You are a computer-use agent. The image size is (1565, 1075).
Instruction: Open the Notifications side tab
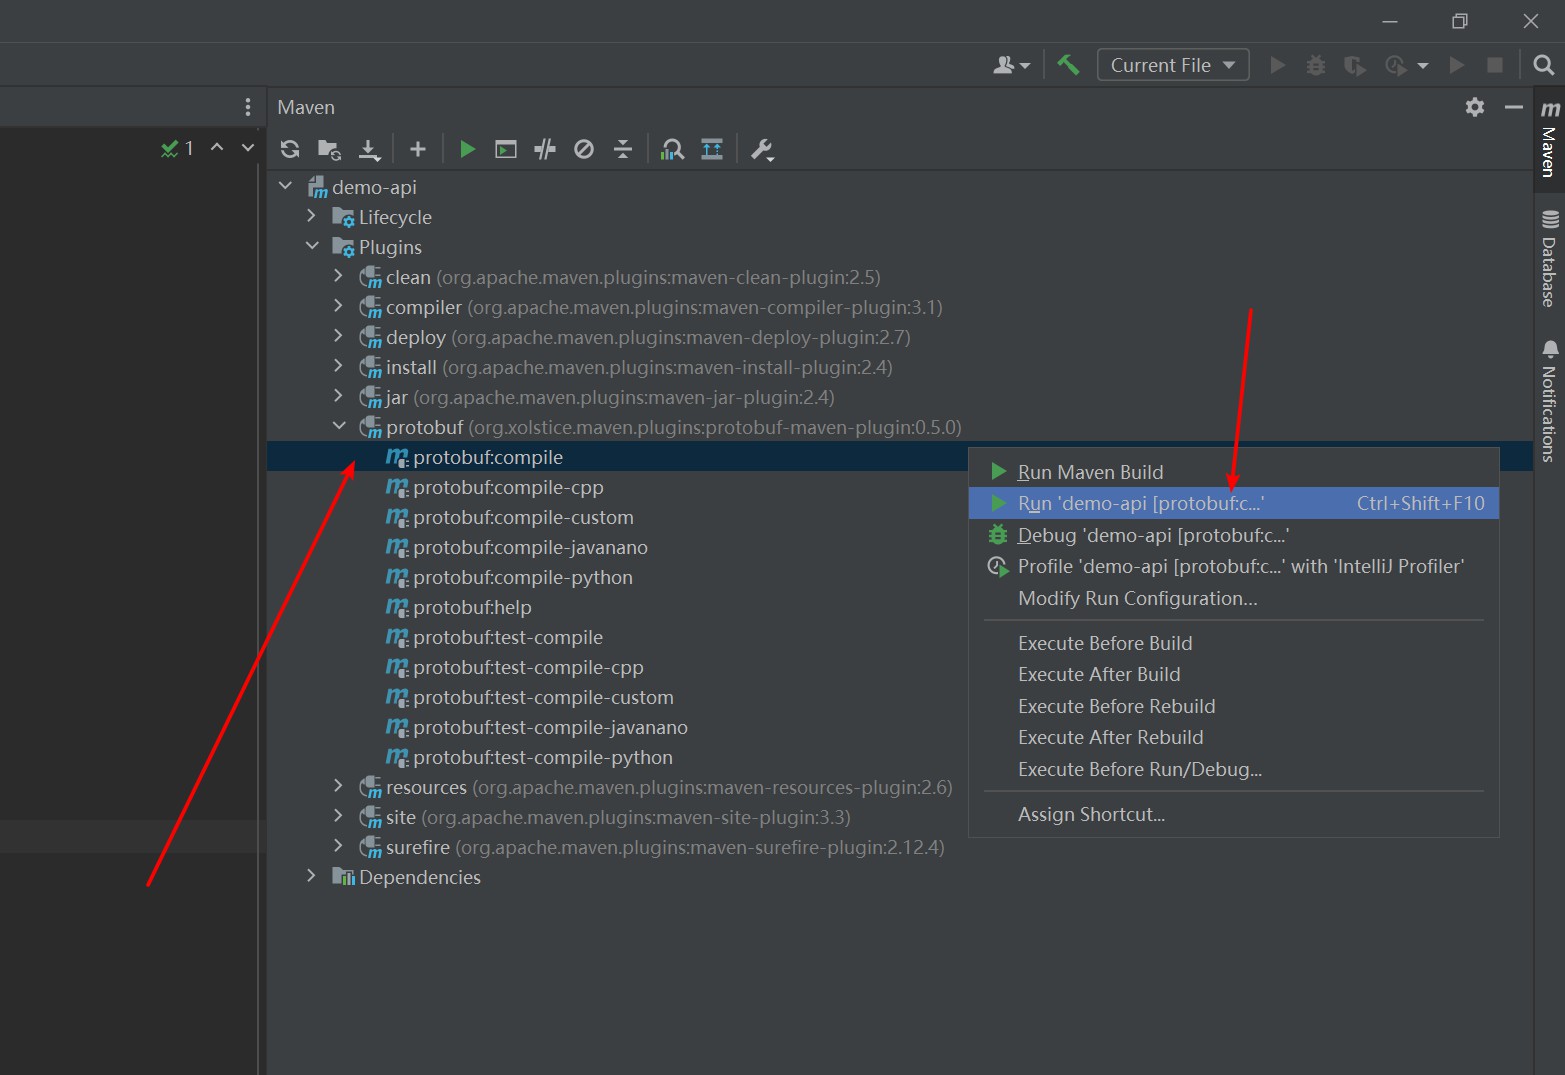[1549, 400]
